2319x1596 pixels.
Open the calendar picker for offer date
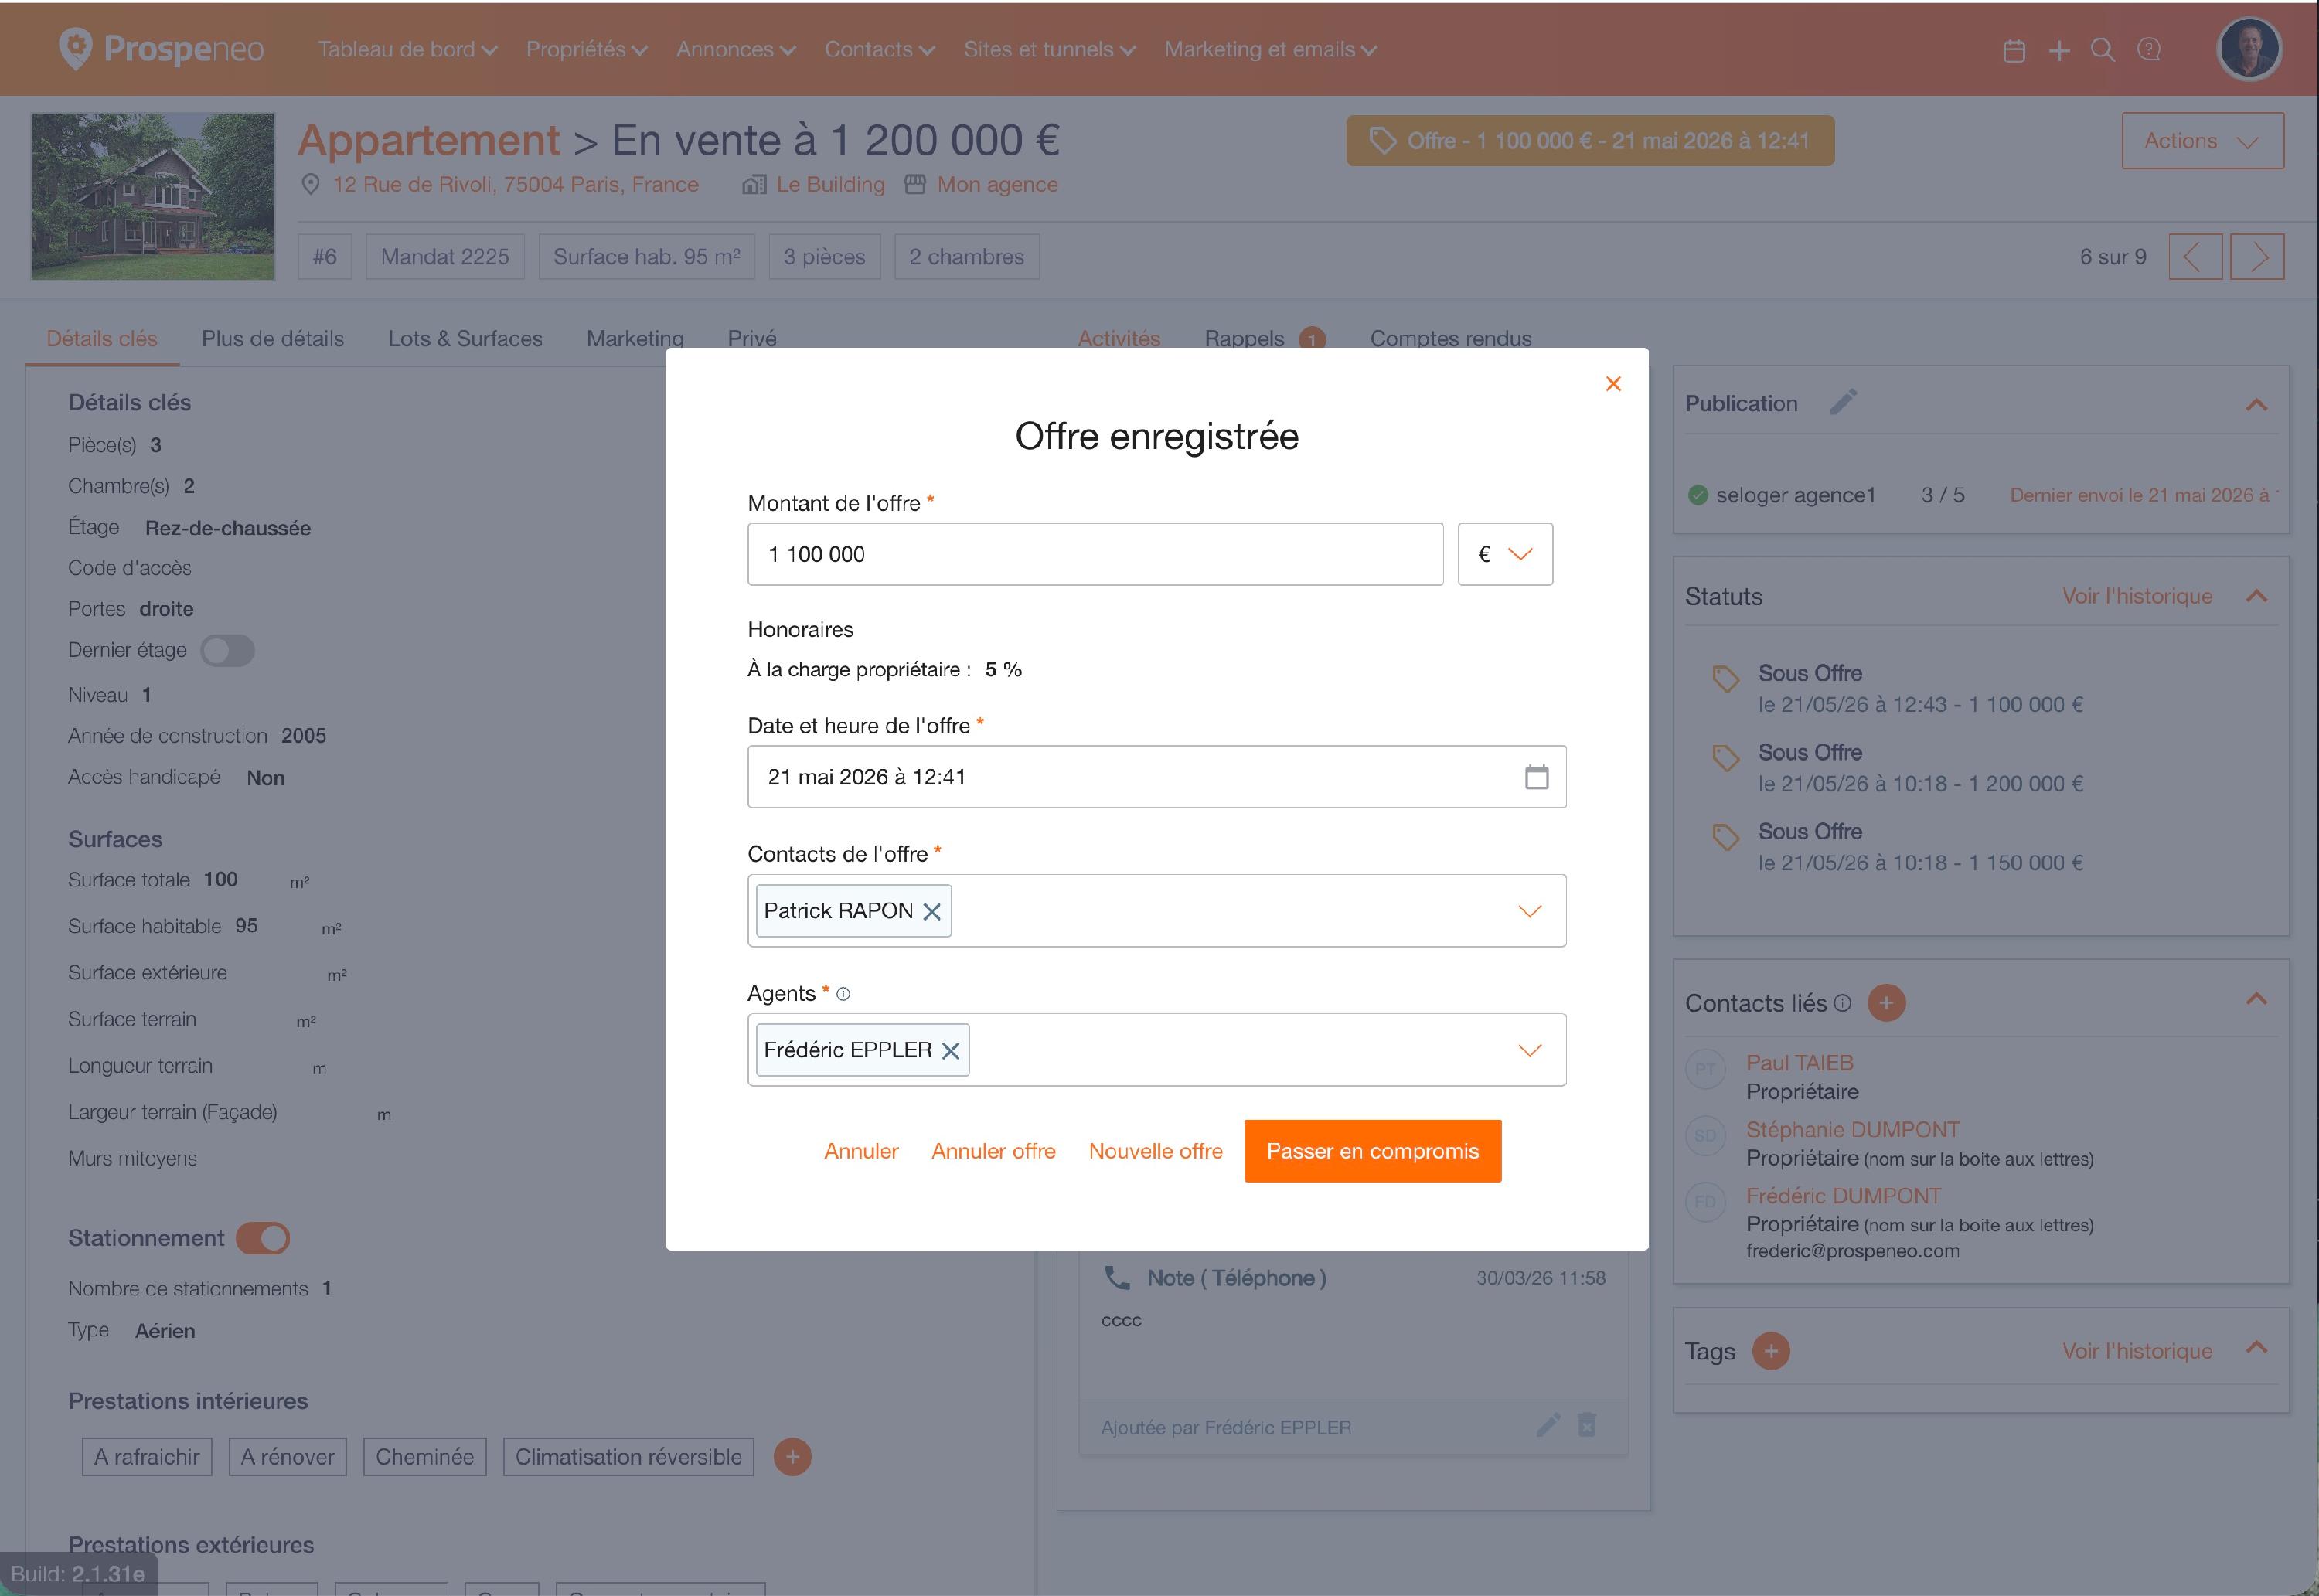point(1536,777)
